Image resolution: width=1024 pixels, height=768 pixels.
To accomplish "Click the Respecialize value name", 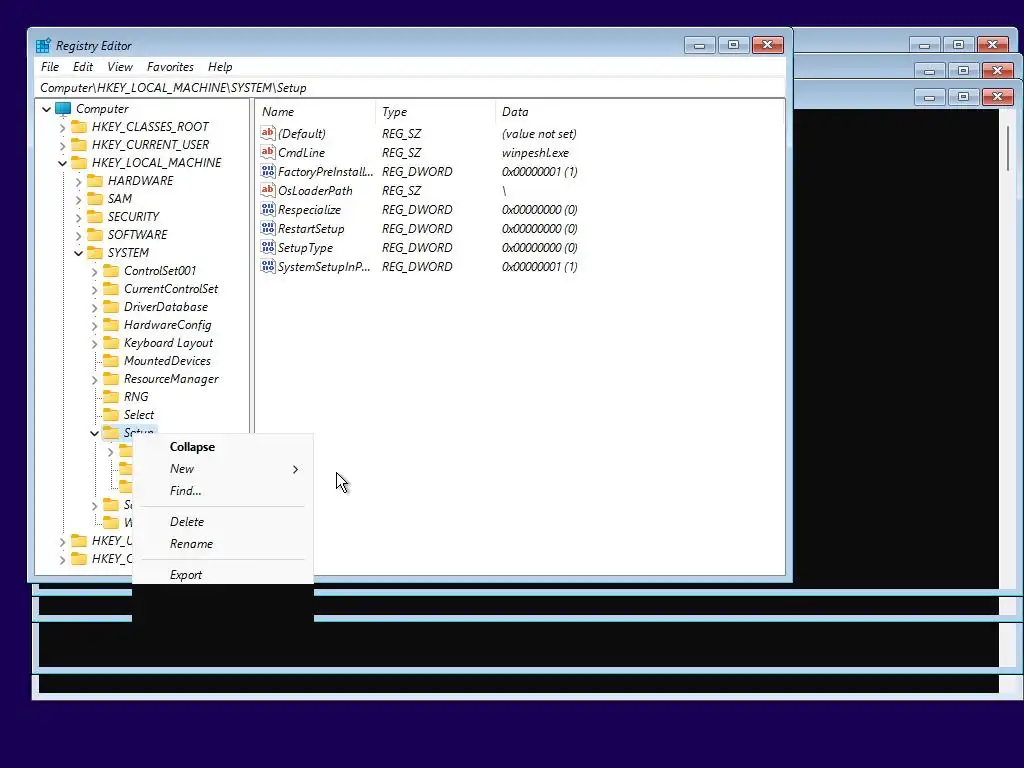I will pyautogui.click(x=310, y=210).
